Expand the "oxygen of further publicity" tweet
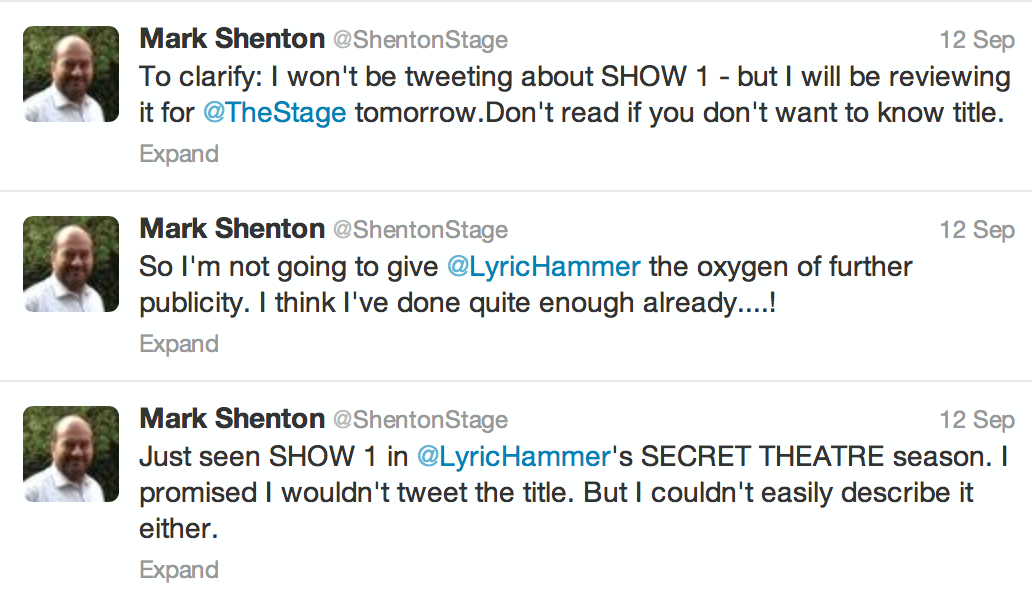The width and height of the screenshot is (1032, 597). (179, 344)
